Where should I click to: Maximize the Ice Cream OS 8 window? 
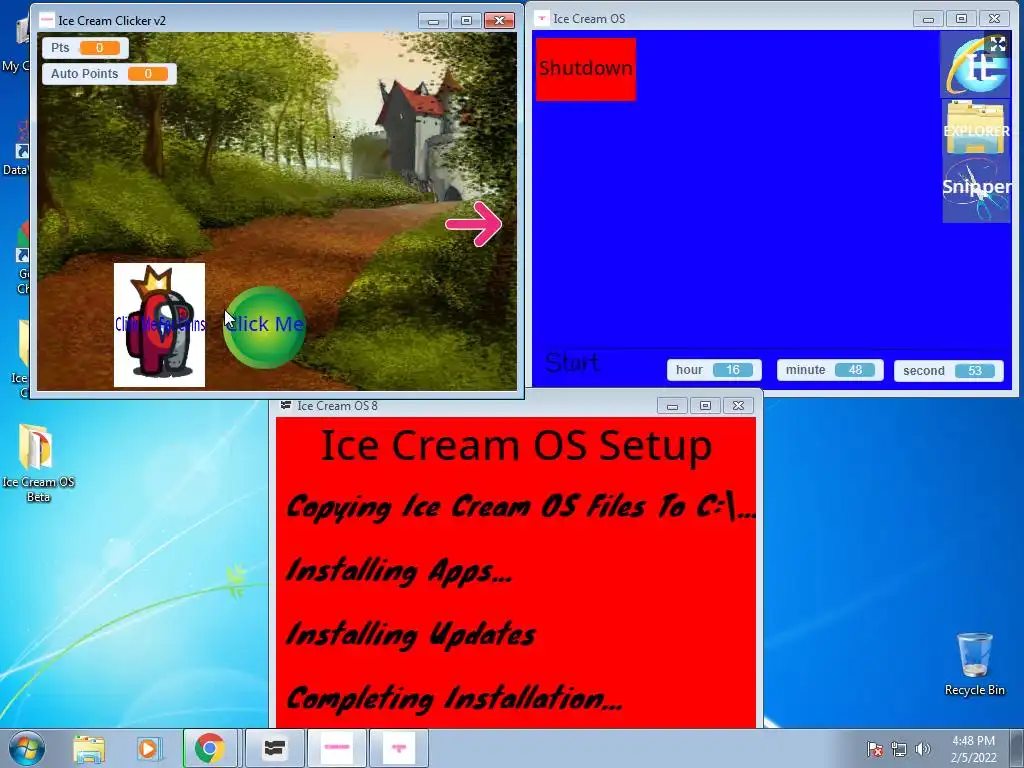(705, 406)
